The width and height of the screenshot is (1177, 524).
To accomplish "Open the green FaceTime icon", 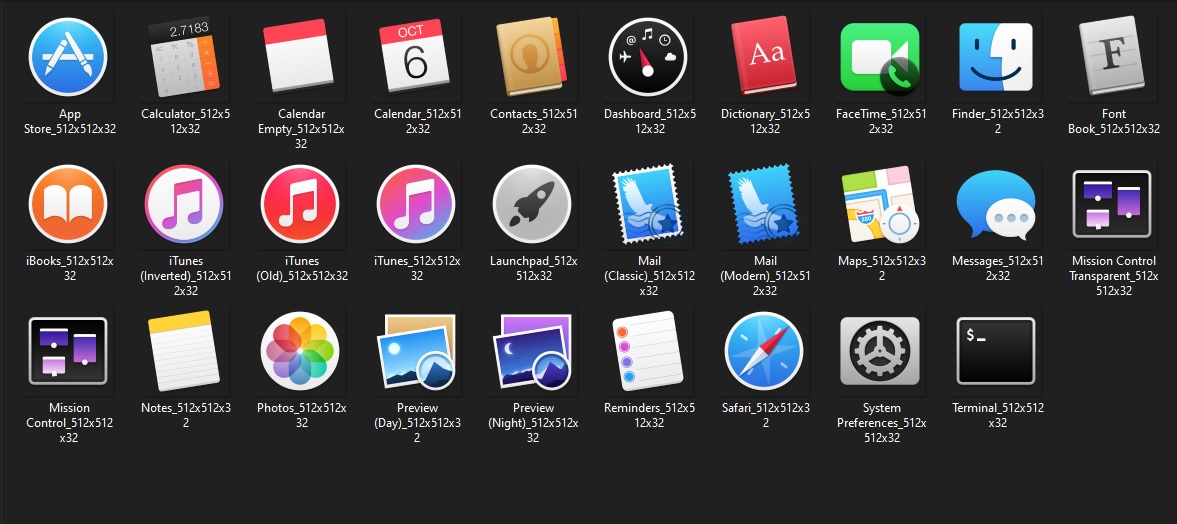I will (880, 58).
